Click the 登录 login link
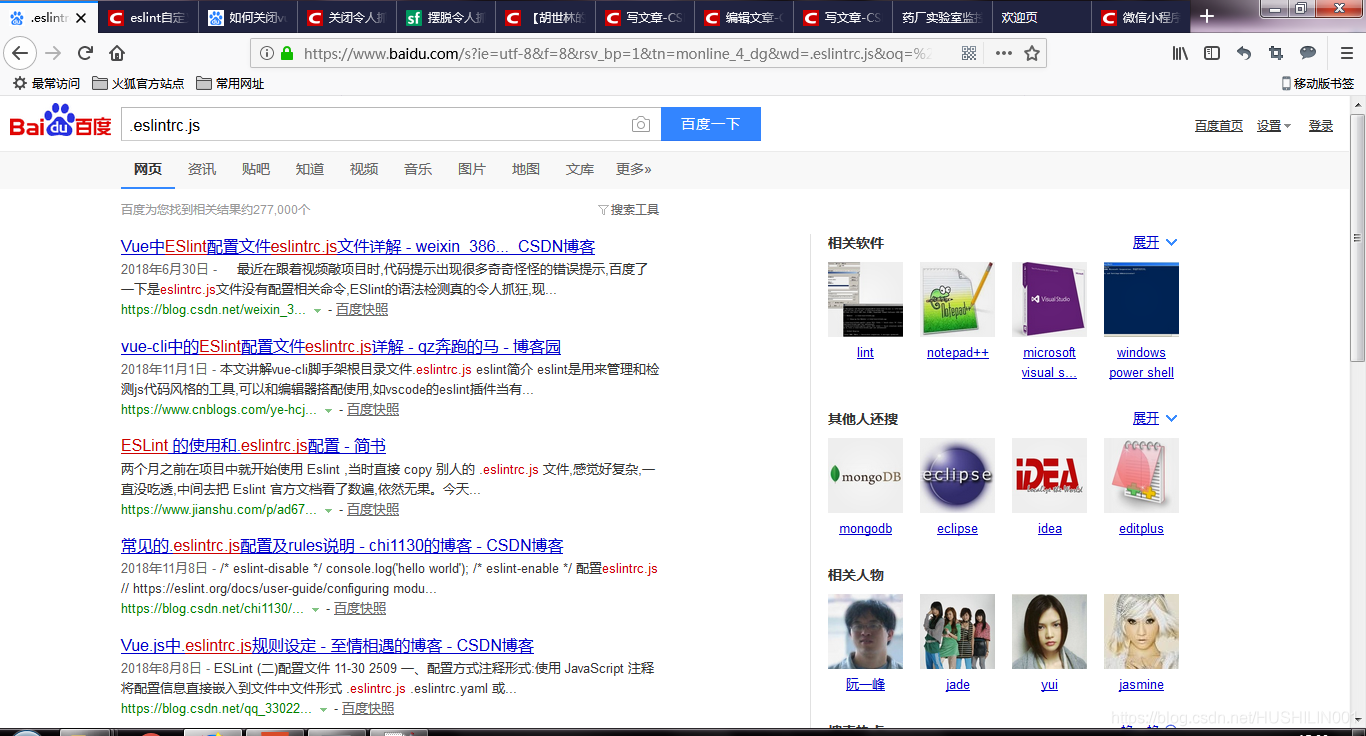Viewport: 1366px width, 736px height. (x=1321, y=125)
